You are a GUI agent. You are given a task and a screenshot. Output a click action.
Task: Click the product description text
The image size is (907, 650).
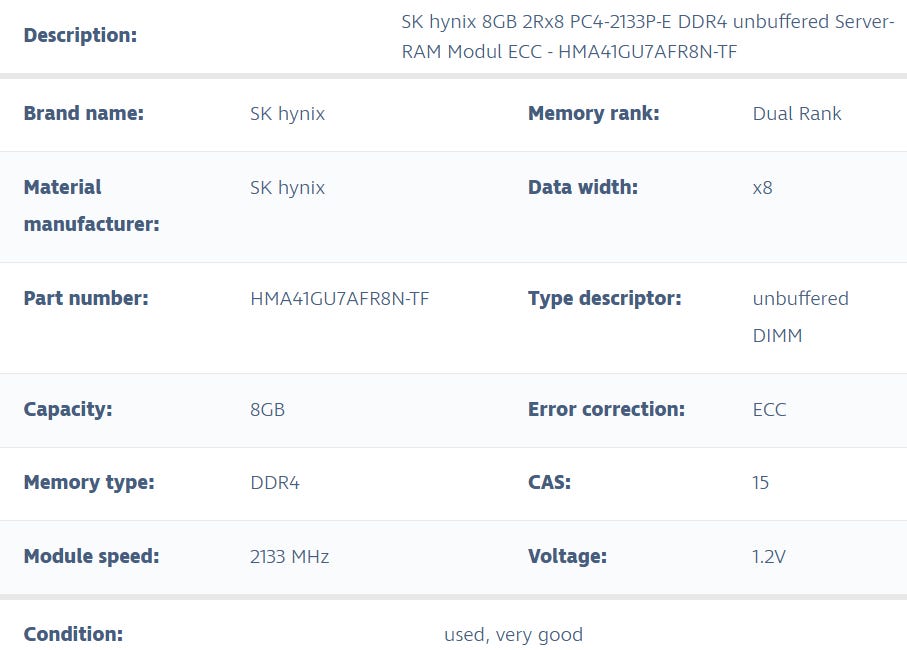coord(647,36)
